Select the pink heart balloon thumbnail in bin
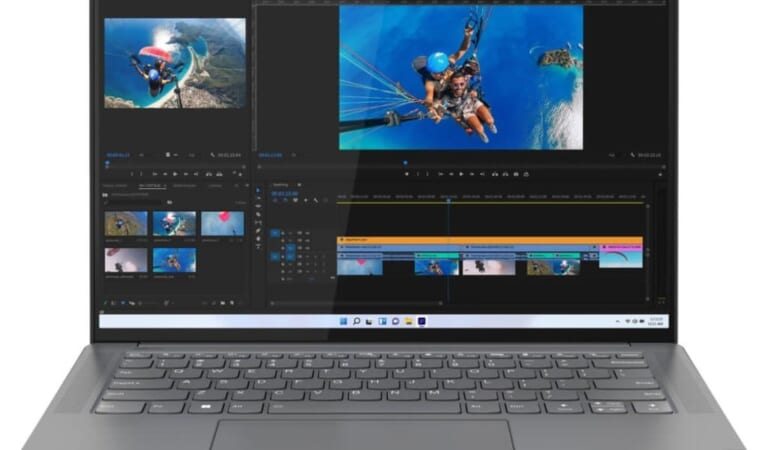The width and height of the screenshot is (768, 450). [x=222, y=224]
